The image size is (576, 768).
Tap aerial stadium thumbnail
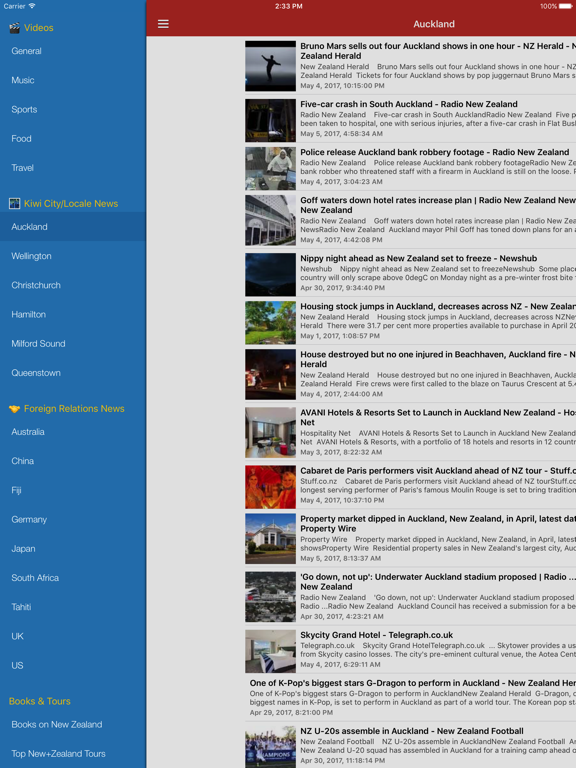pyautogui.click(x=270, y=597)
